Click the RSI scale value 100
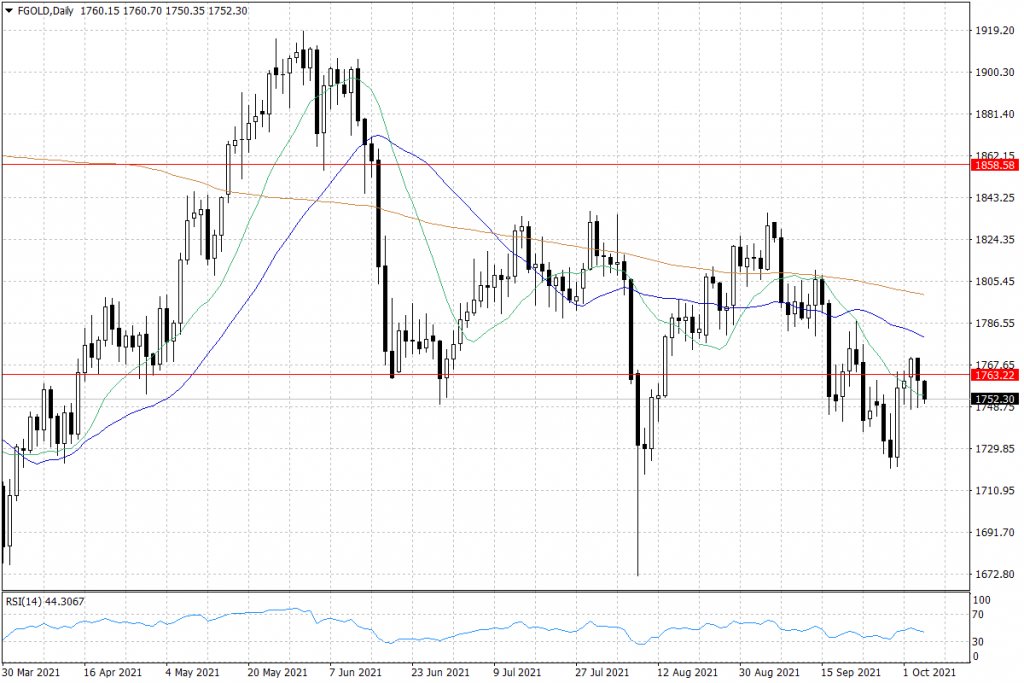The width and height of the screenshot is (1024, 683). [982, 599]
